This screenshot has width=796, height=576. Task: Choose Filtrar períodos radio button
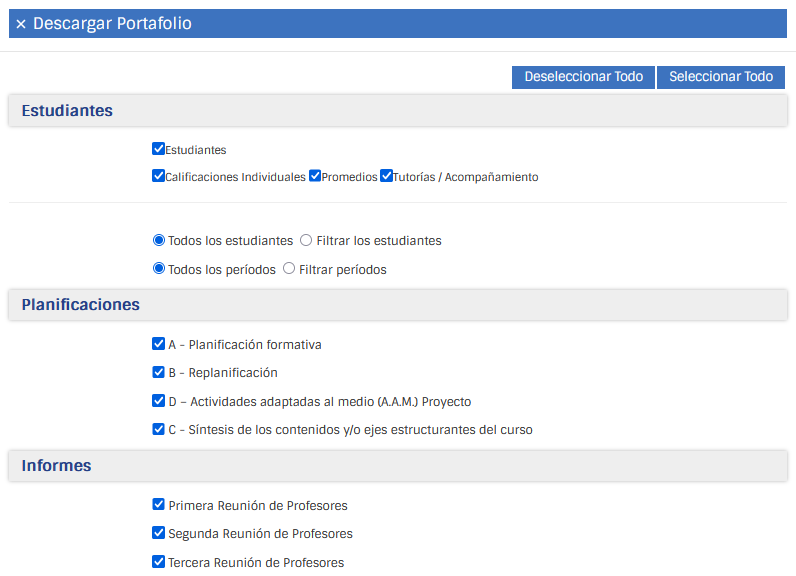(289, 268)
